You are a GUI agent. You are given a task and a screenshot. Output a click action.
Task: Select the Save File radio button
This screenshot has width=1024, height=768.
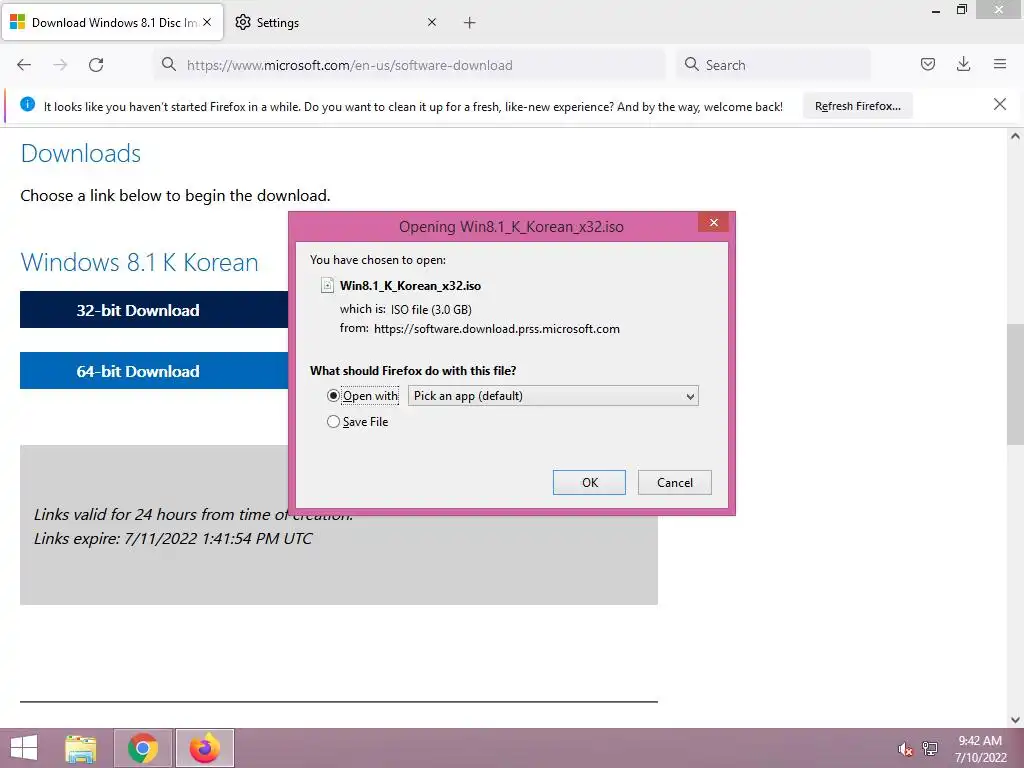tap(333, 422)
